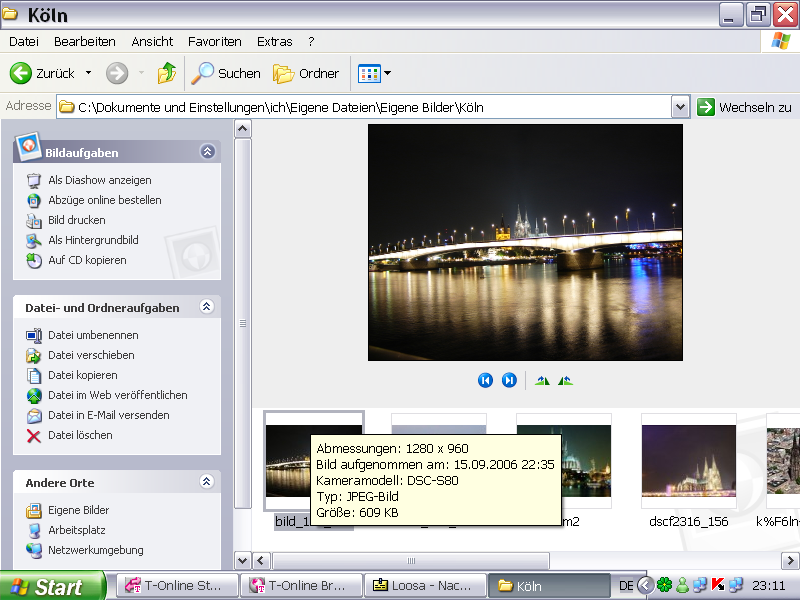Switch to the T-Online St... taskbar window

coord(178,586)
